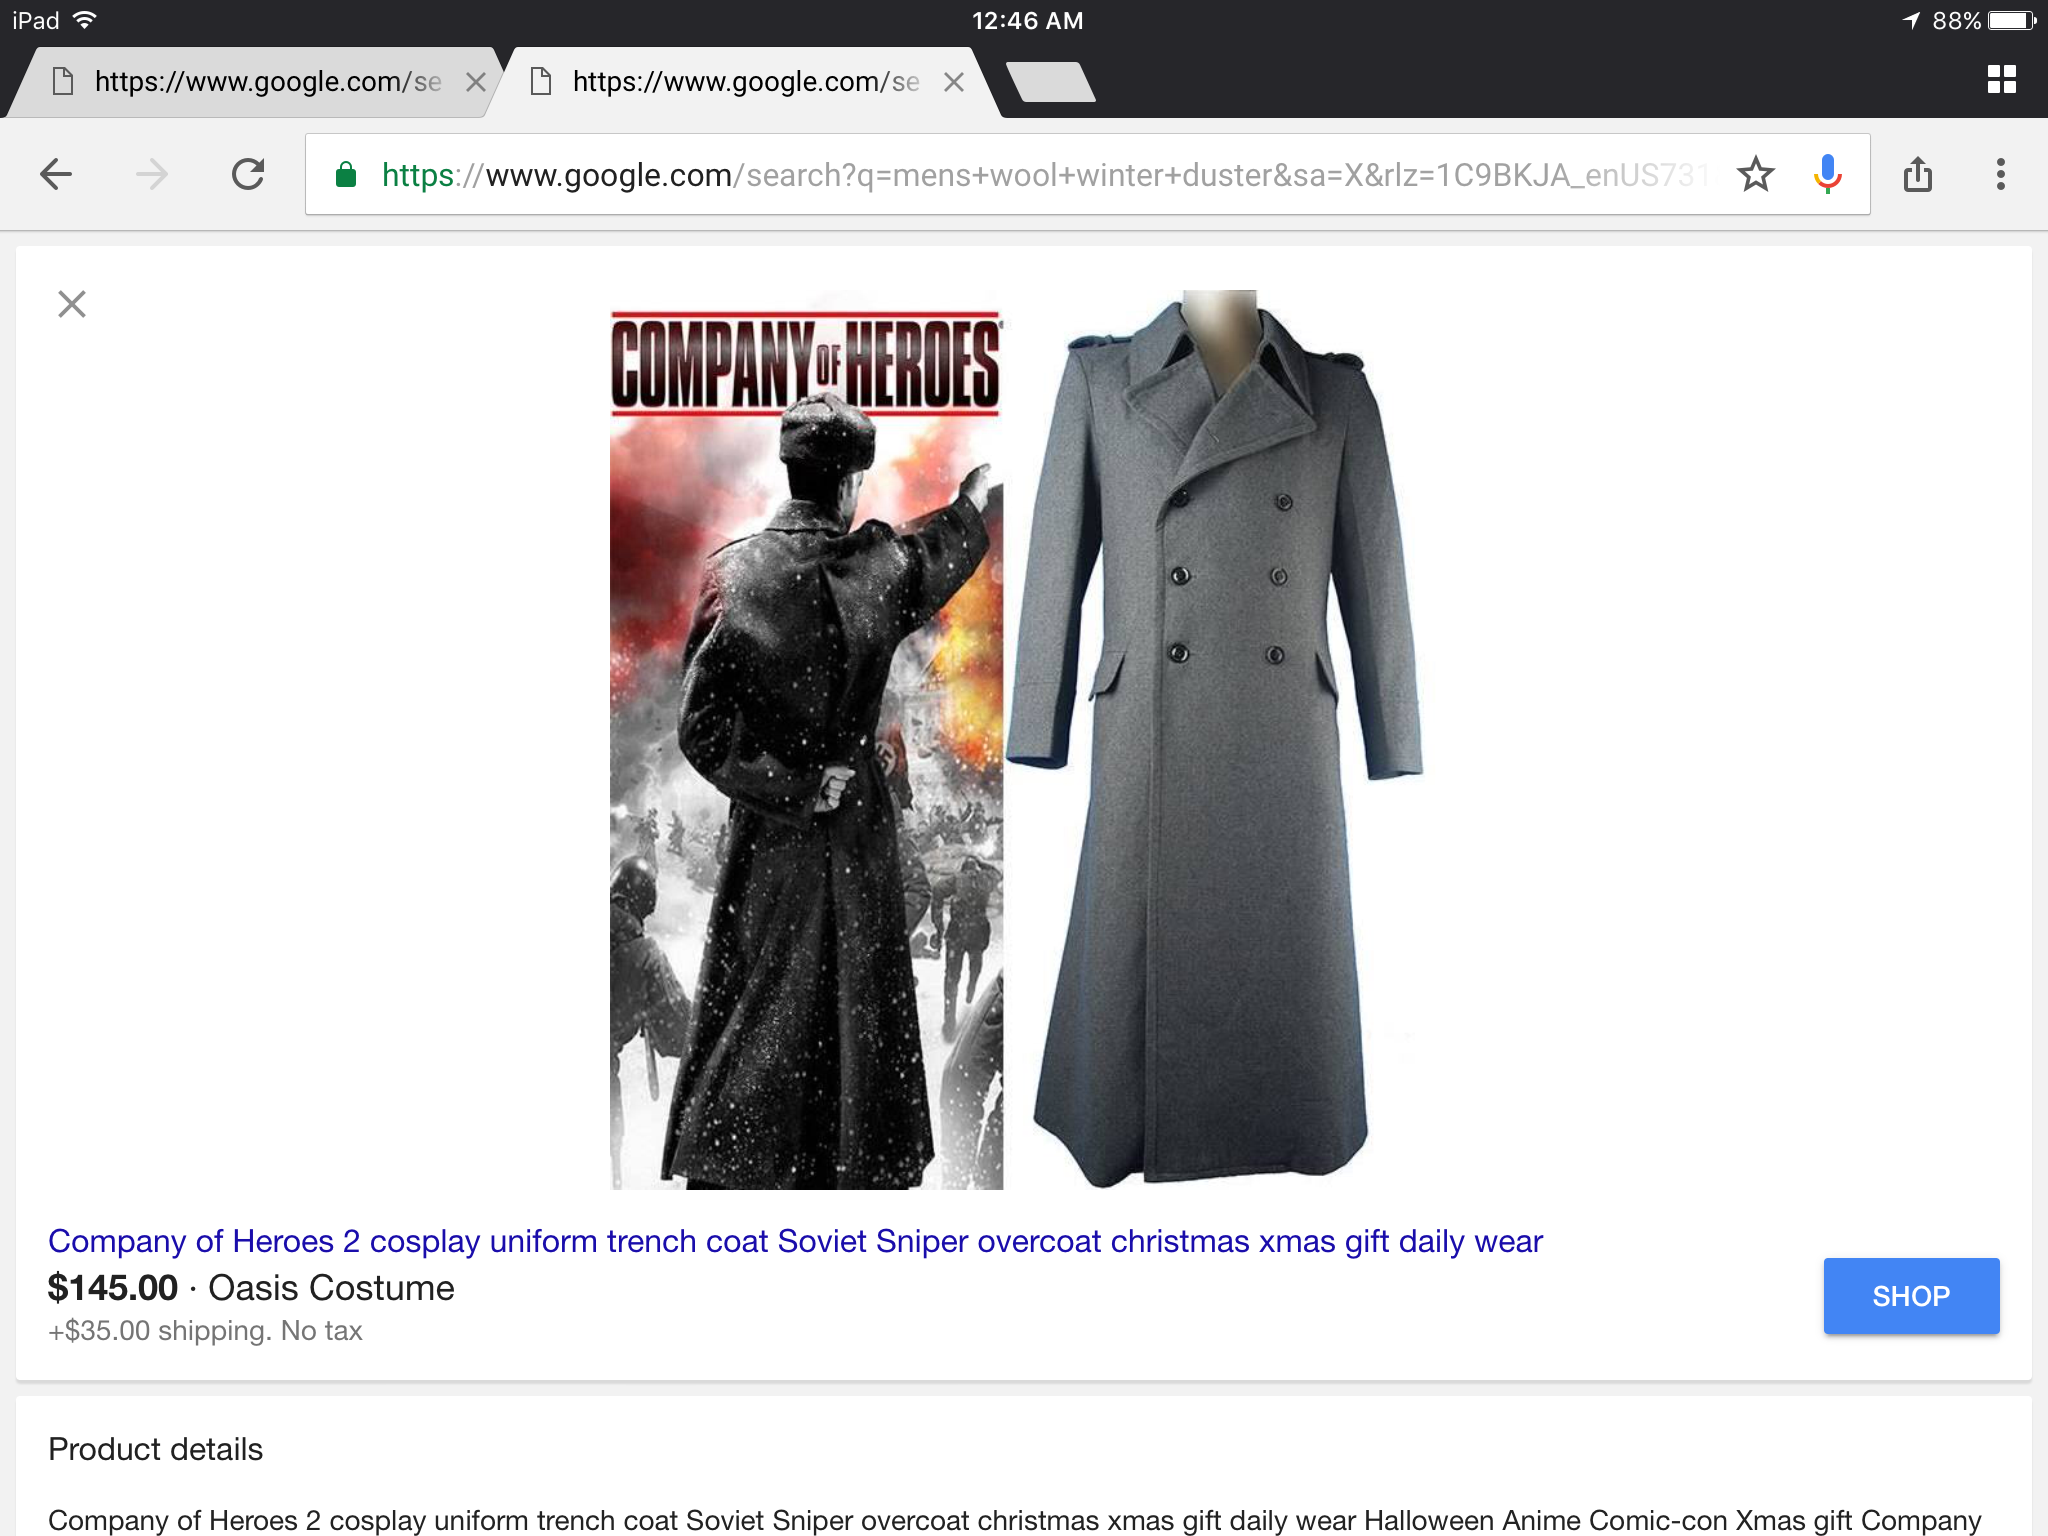Select the Oasis Costume seller name
The height and width of the screenshot is (1536, 2048).
331,1288
